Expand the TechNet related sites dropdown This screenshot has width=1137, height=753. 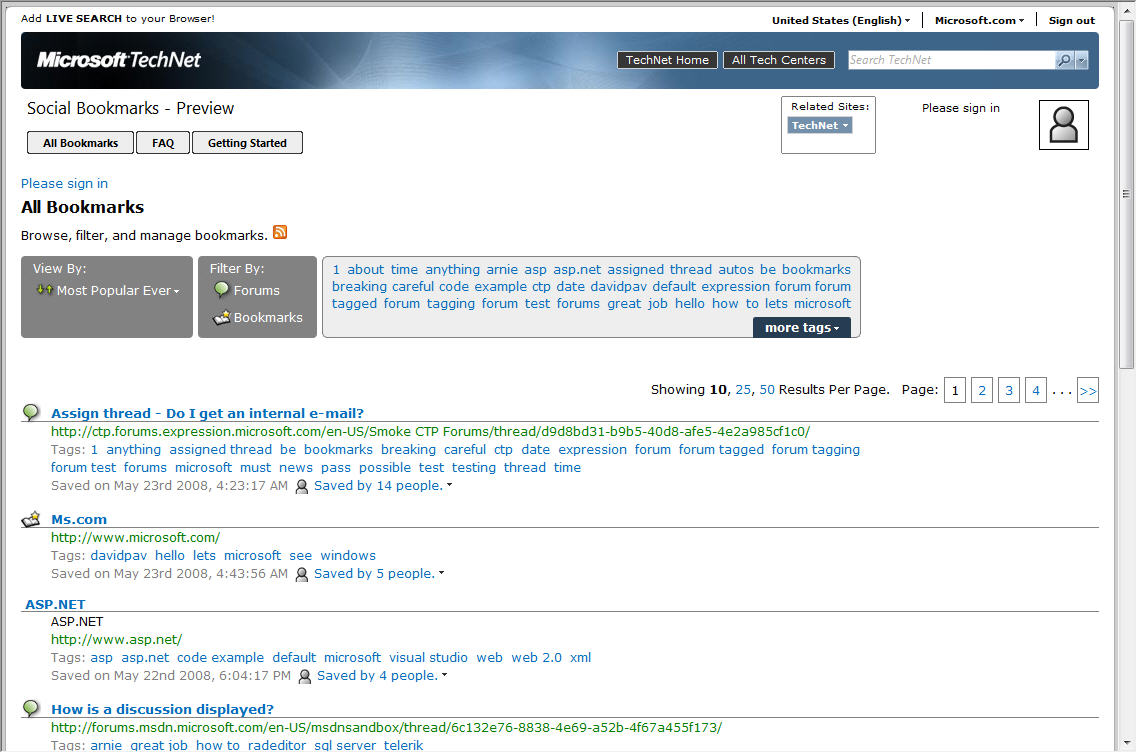pyautogui.click(x=819, y=126)
